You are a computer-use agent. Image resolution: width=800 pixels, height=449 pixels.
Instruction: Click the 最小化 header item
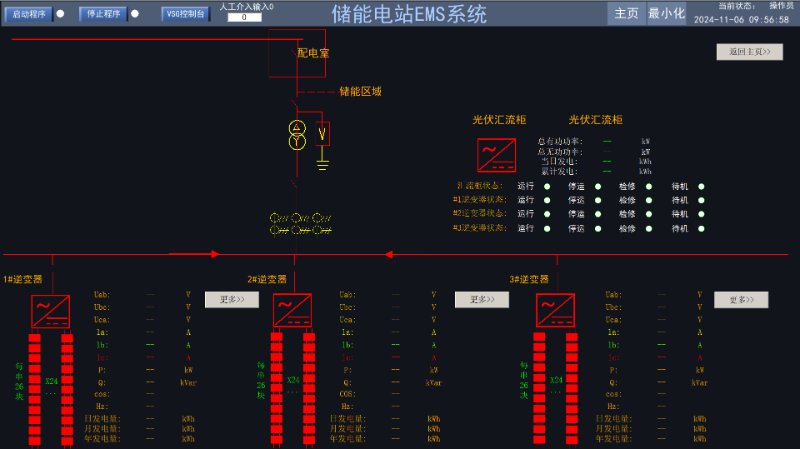(x=667, y=14)
